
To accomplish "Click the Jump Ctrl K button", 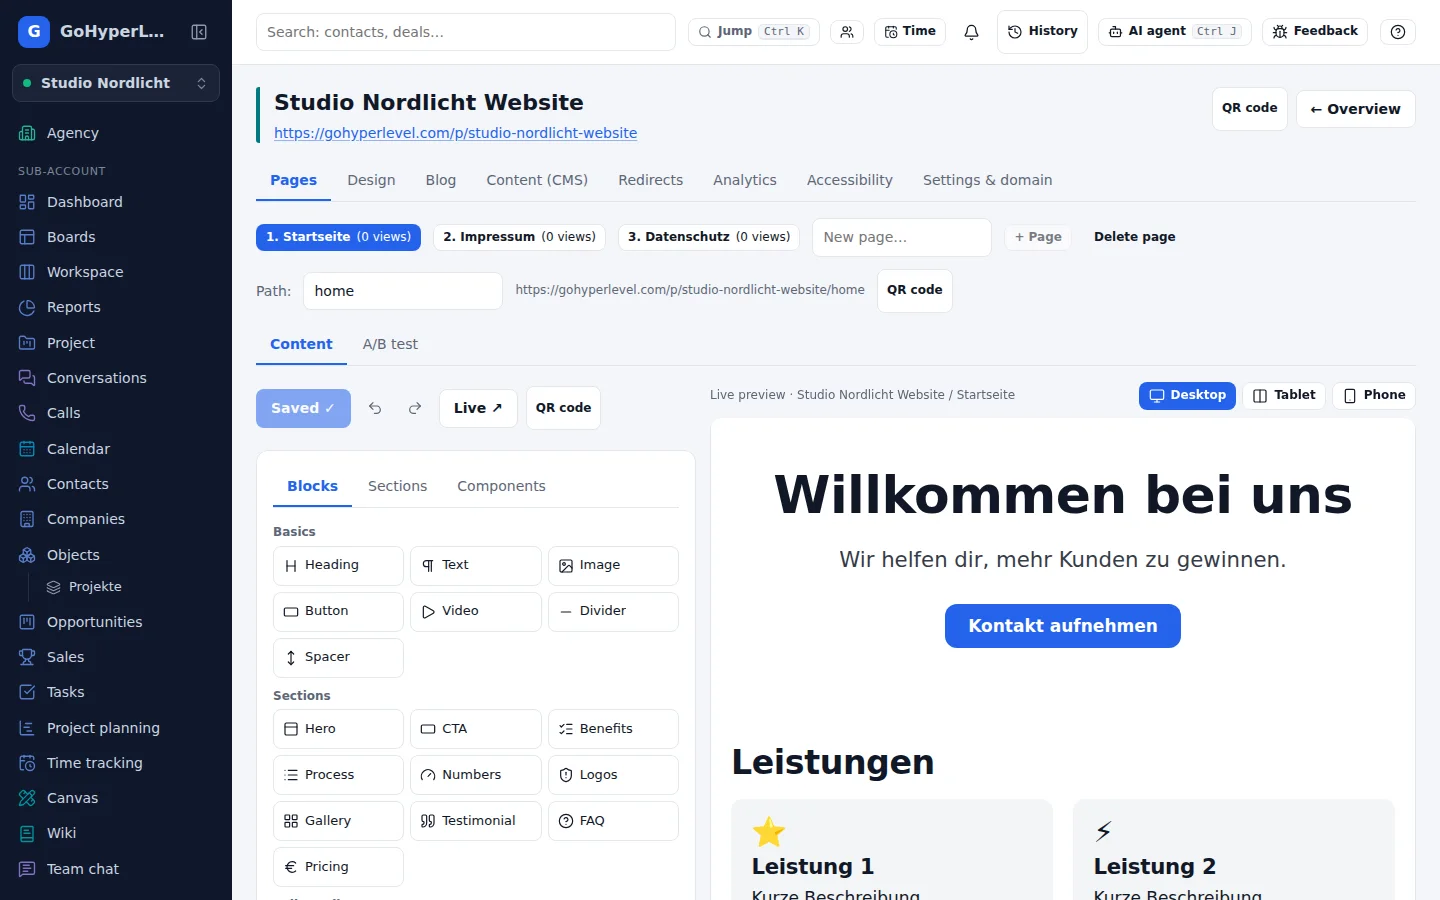I will (x=754, y=32).
